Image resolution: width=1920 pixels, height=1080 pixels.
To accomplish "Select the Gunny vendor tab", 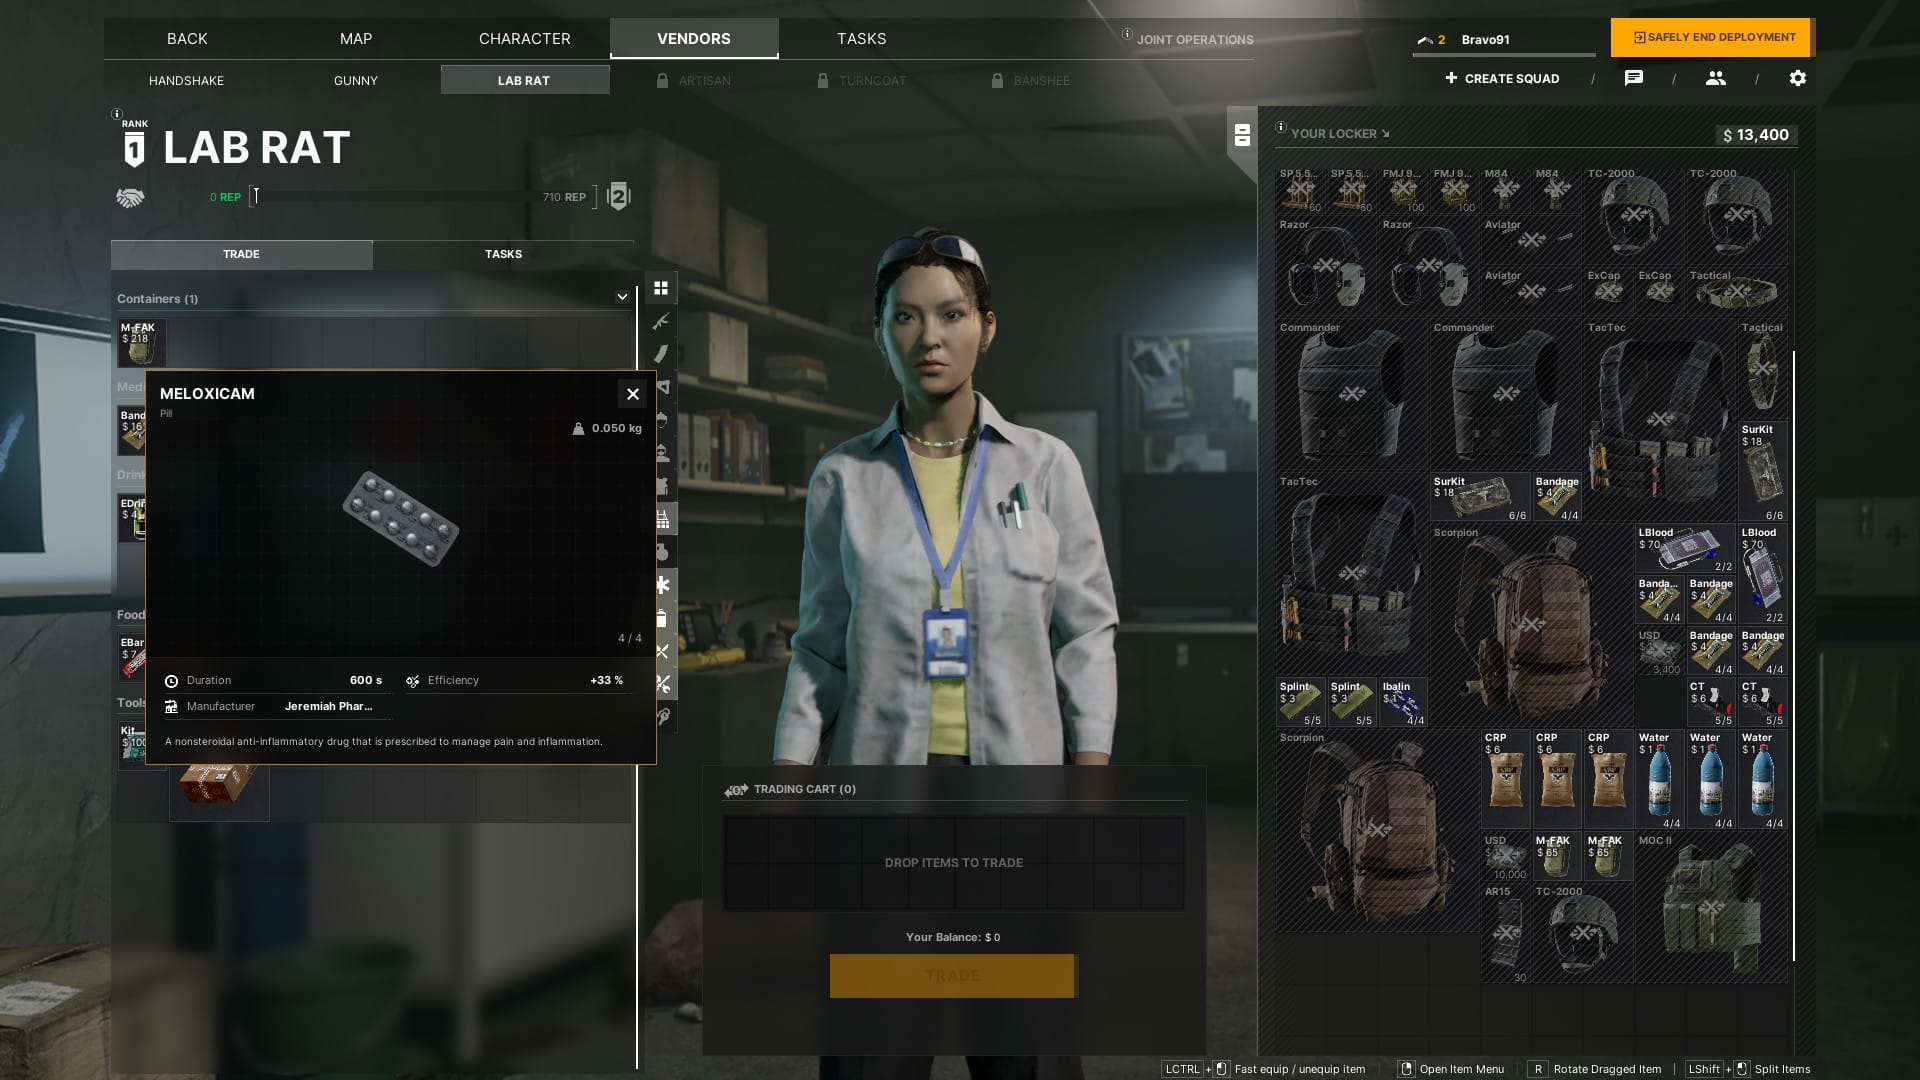I will tap(356, 80).
